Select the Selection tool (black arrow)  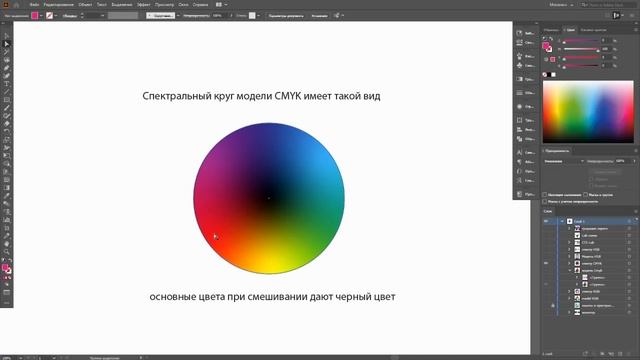[7, 36]
